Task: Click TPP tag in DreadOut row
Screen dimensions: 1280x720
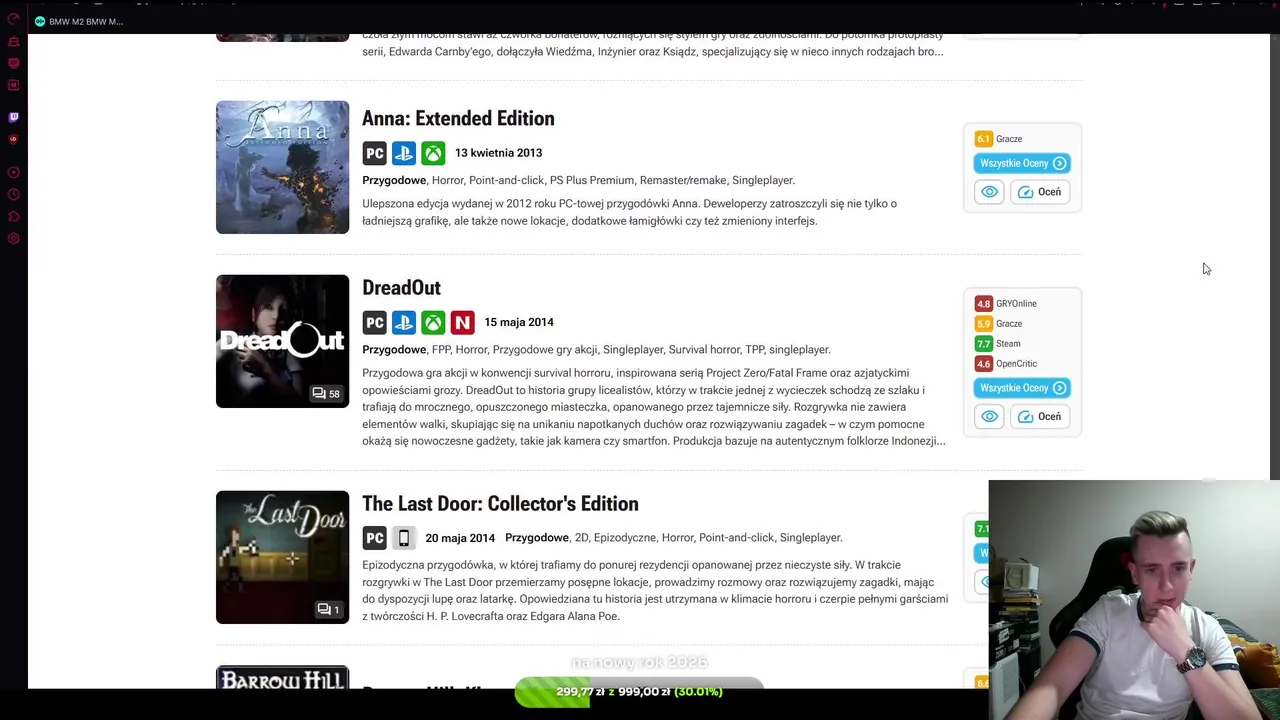Action: (755, 350)
